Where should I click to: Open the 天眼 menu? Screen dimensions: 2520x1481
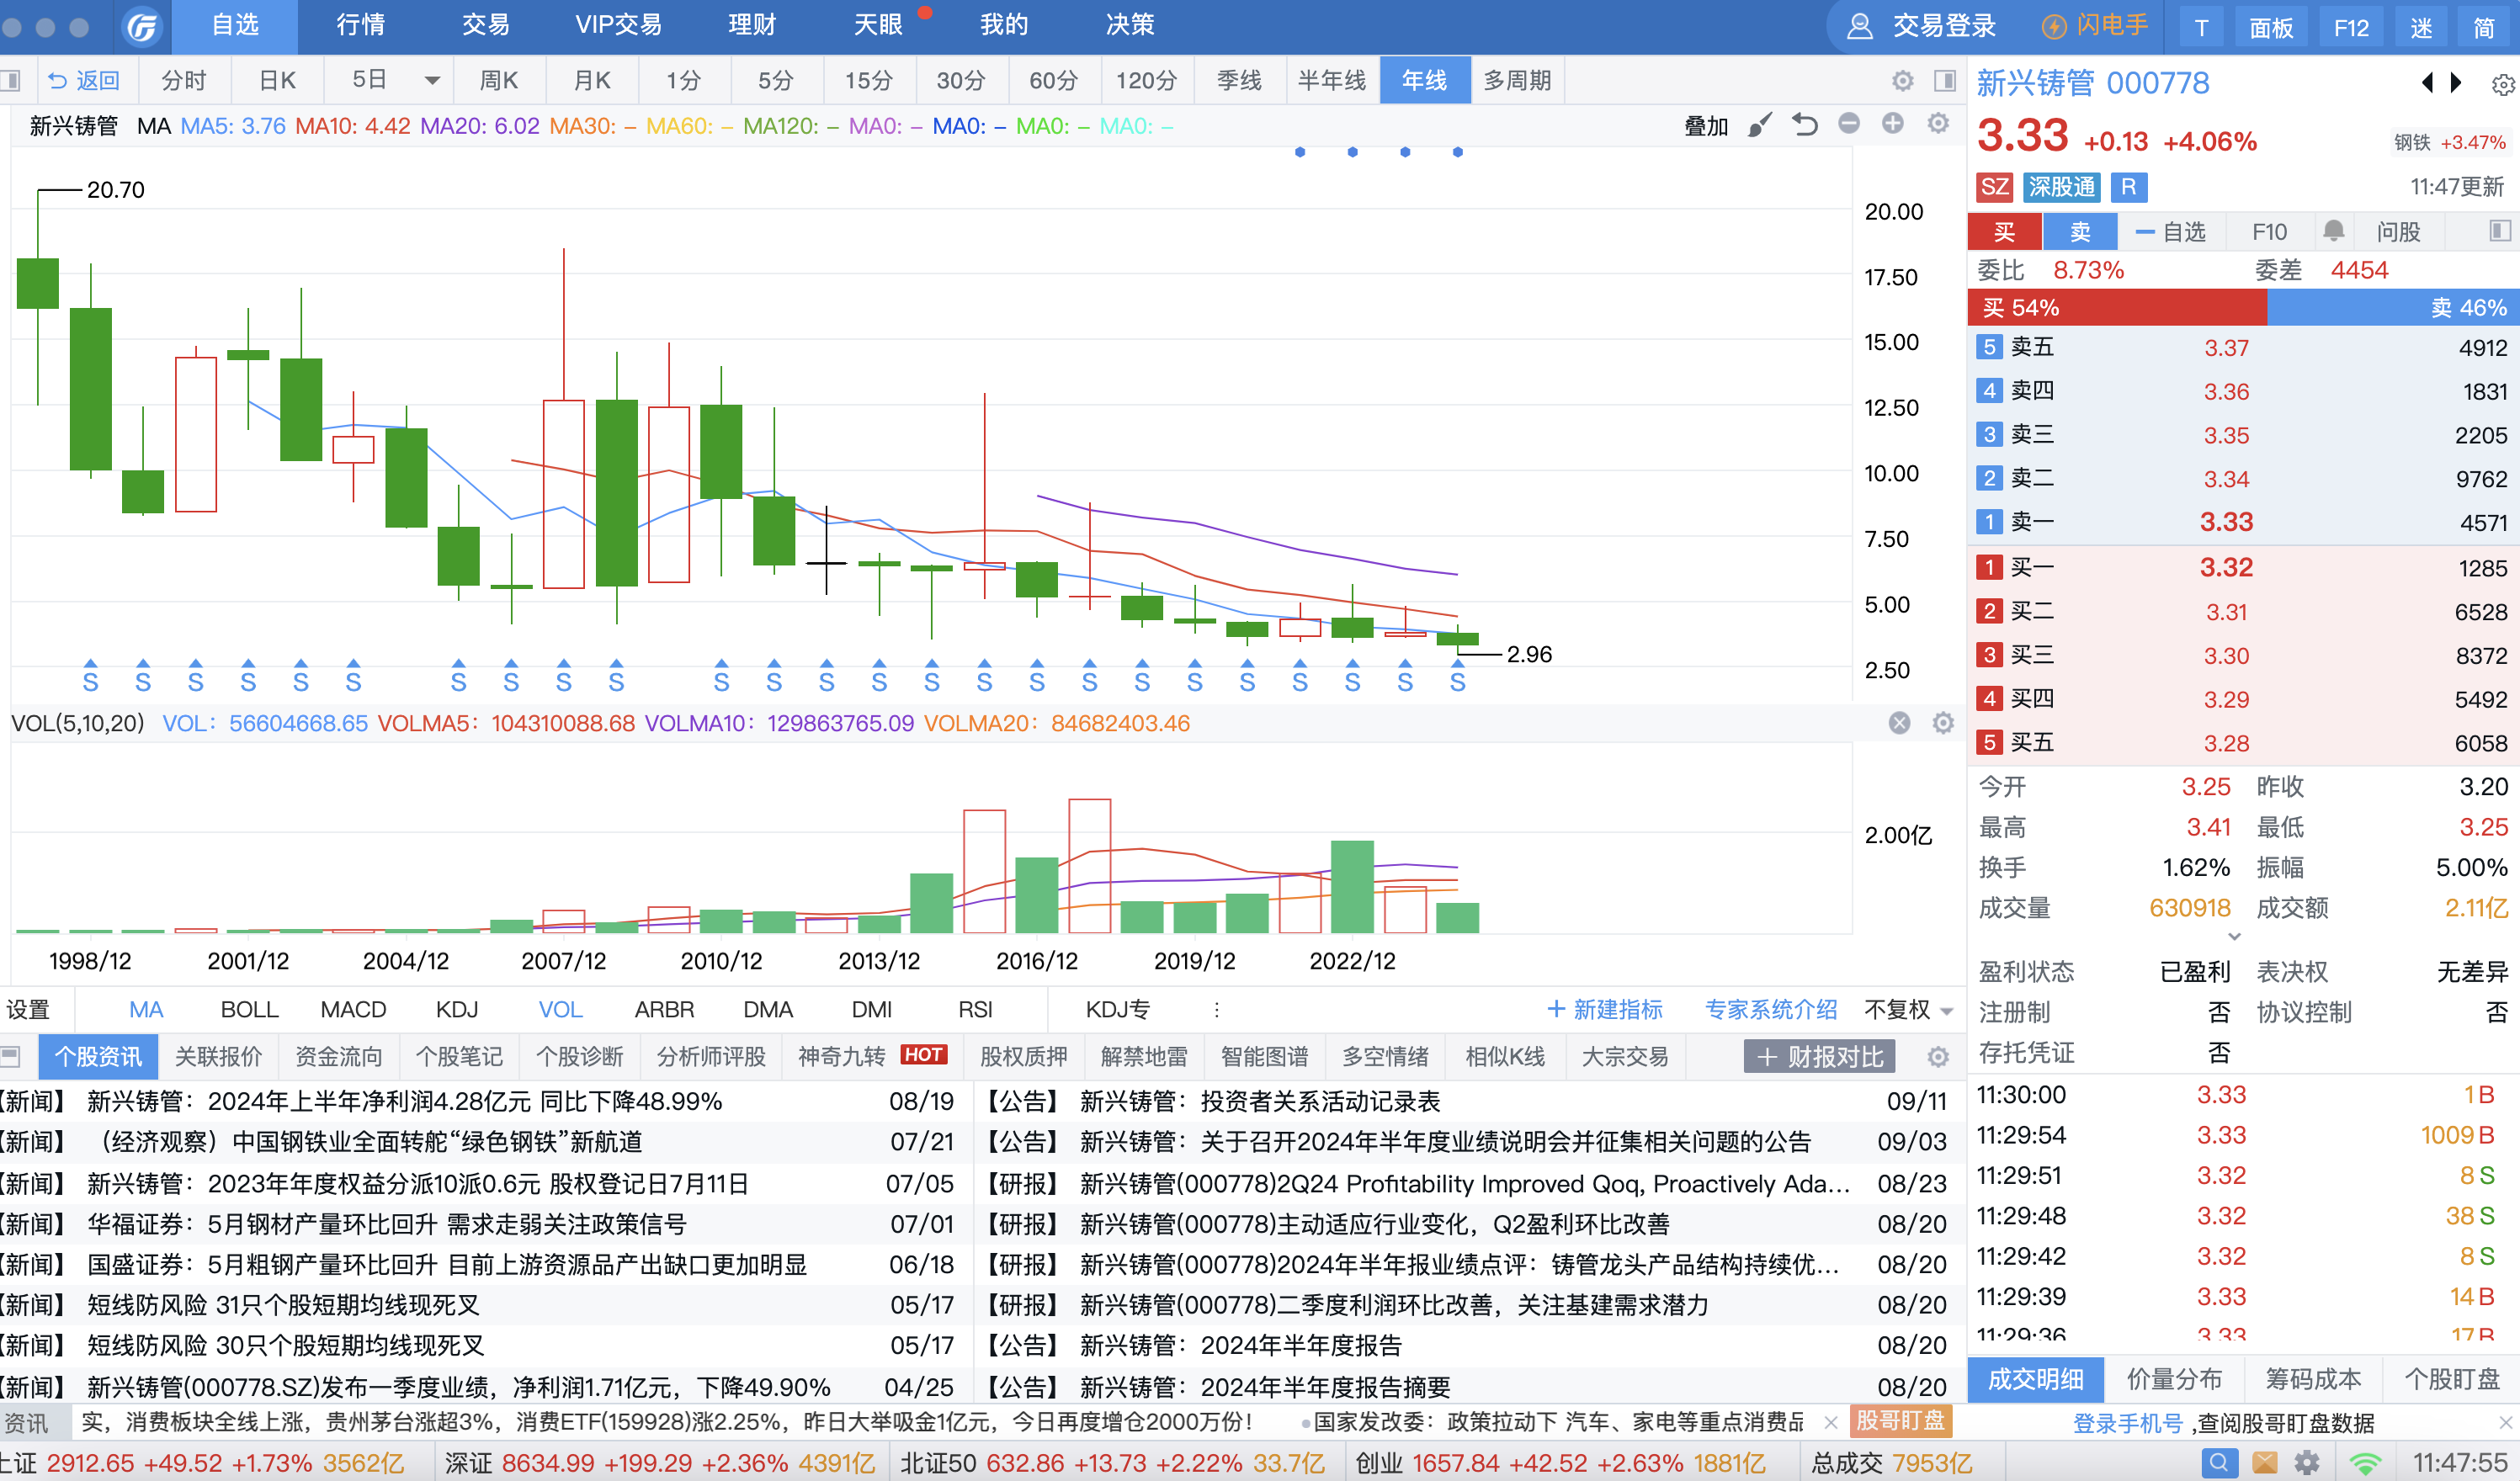tap(879, 25)
